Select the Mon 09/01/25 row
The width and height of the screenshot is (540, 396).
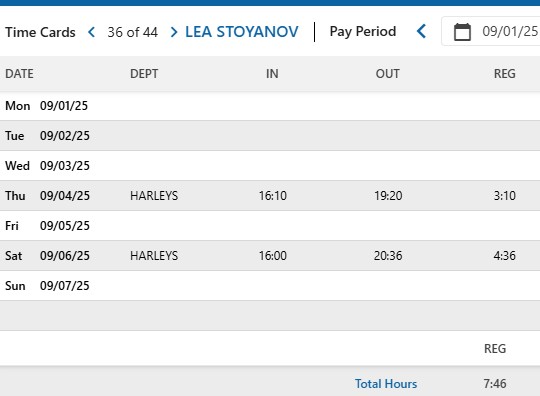tap(270, 105)
